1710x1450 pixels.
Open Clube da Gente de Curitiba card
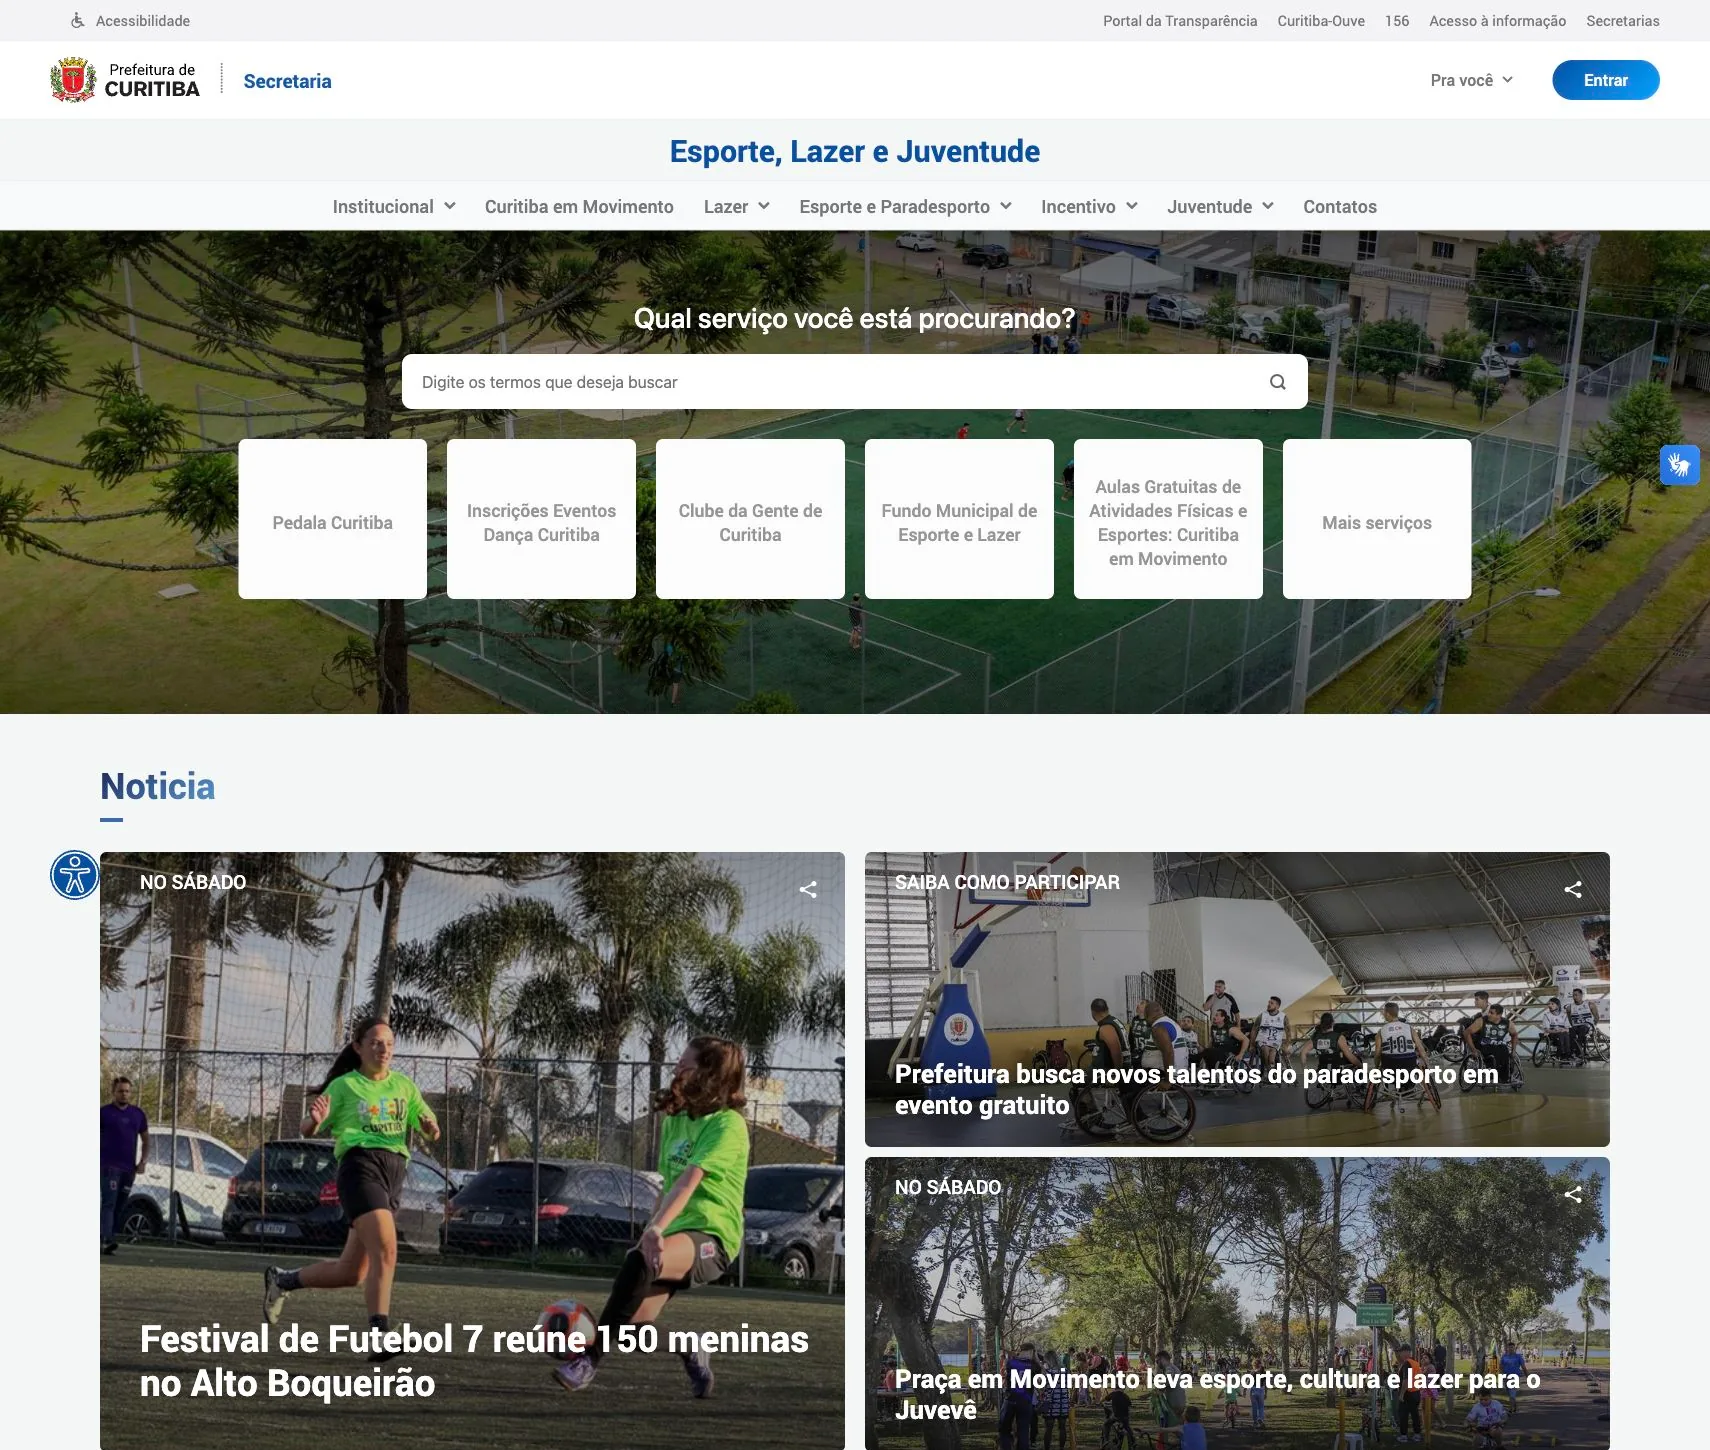(x=751, y=519)
